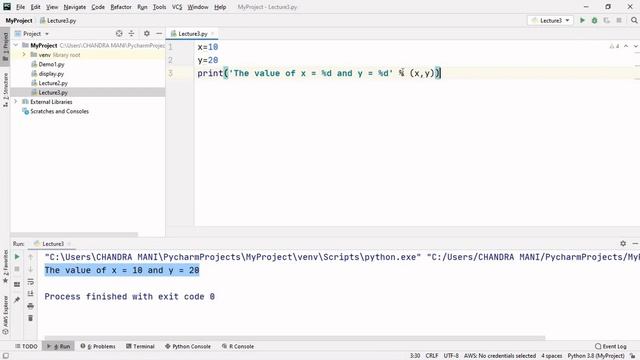This screenshot has width=640, height=360.
Task: Restore layout icon in Run panel
Action: pos(17,284)
